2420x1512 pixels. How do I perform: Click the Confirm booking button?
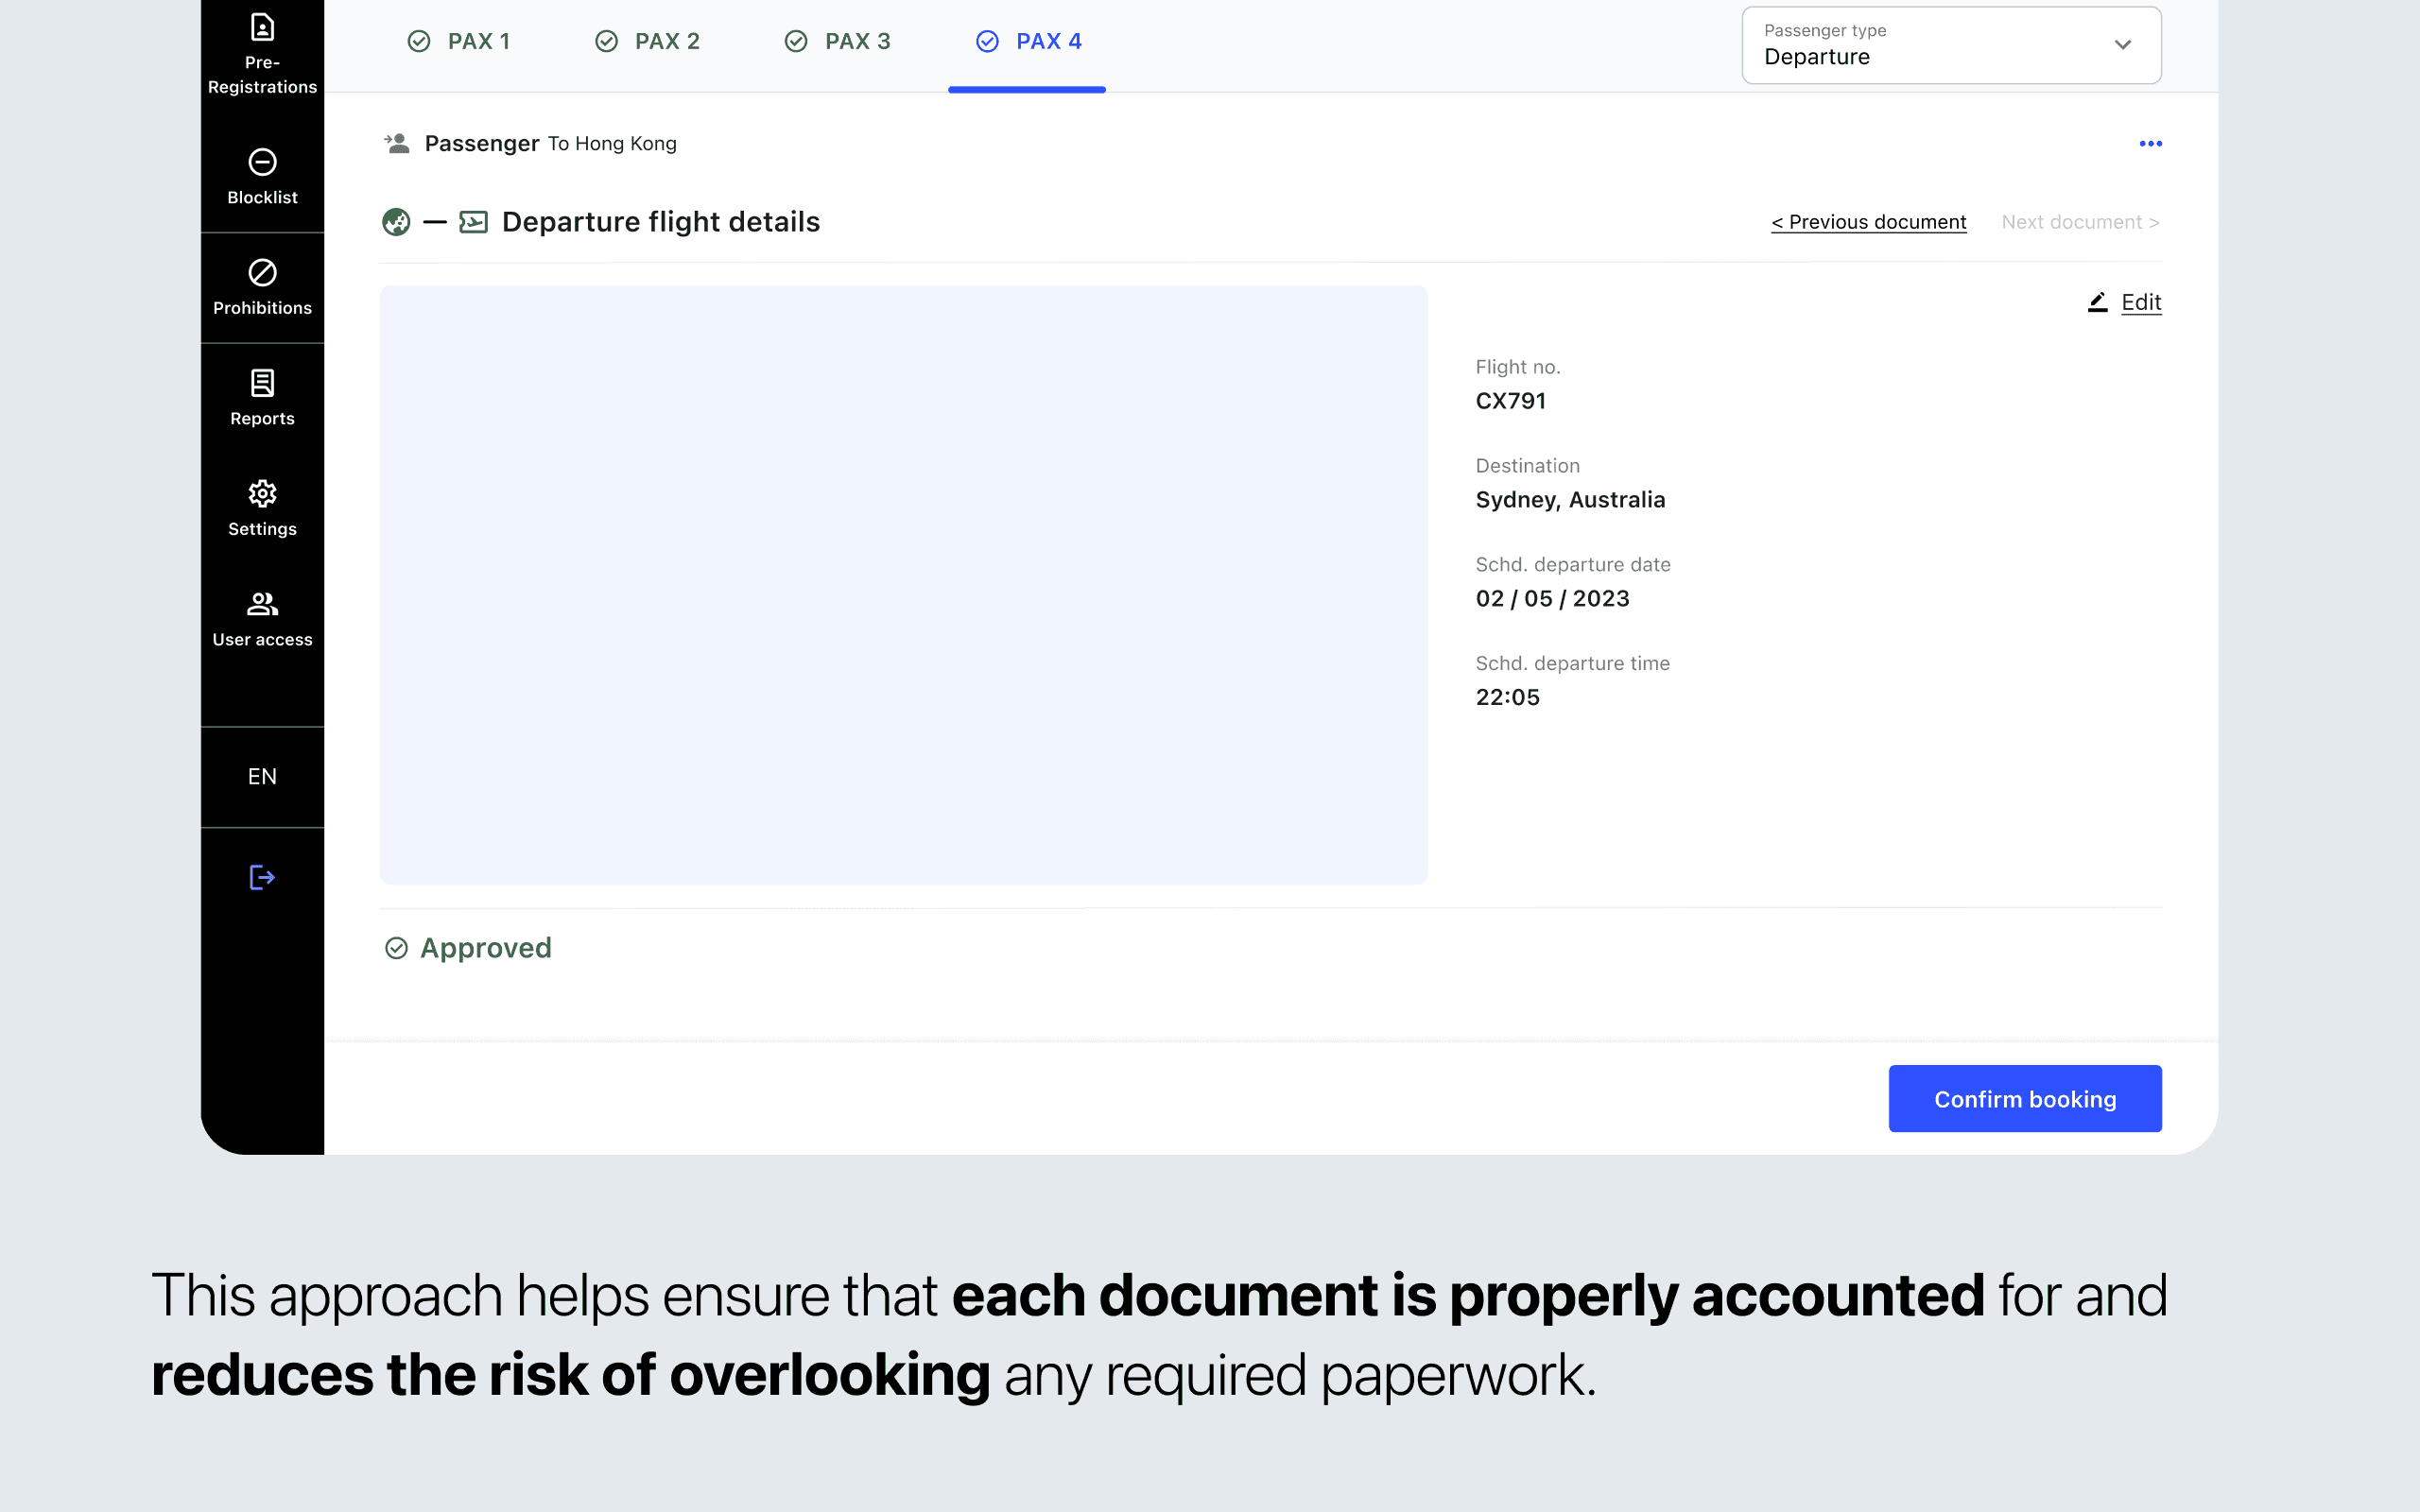2024,1099
